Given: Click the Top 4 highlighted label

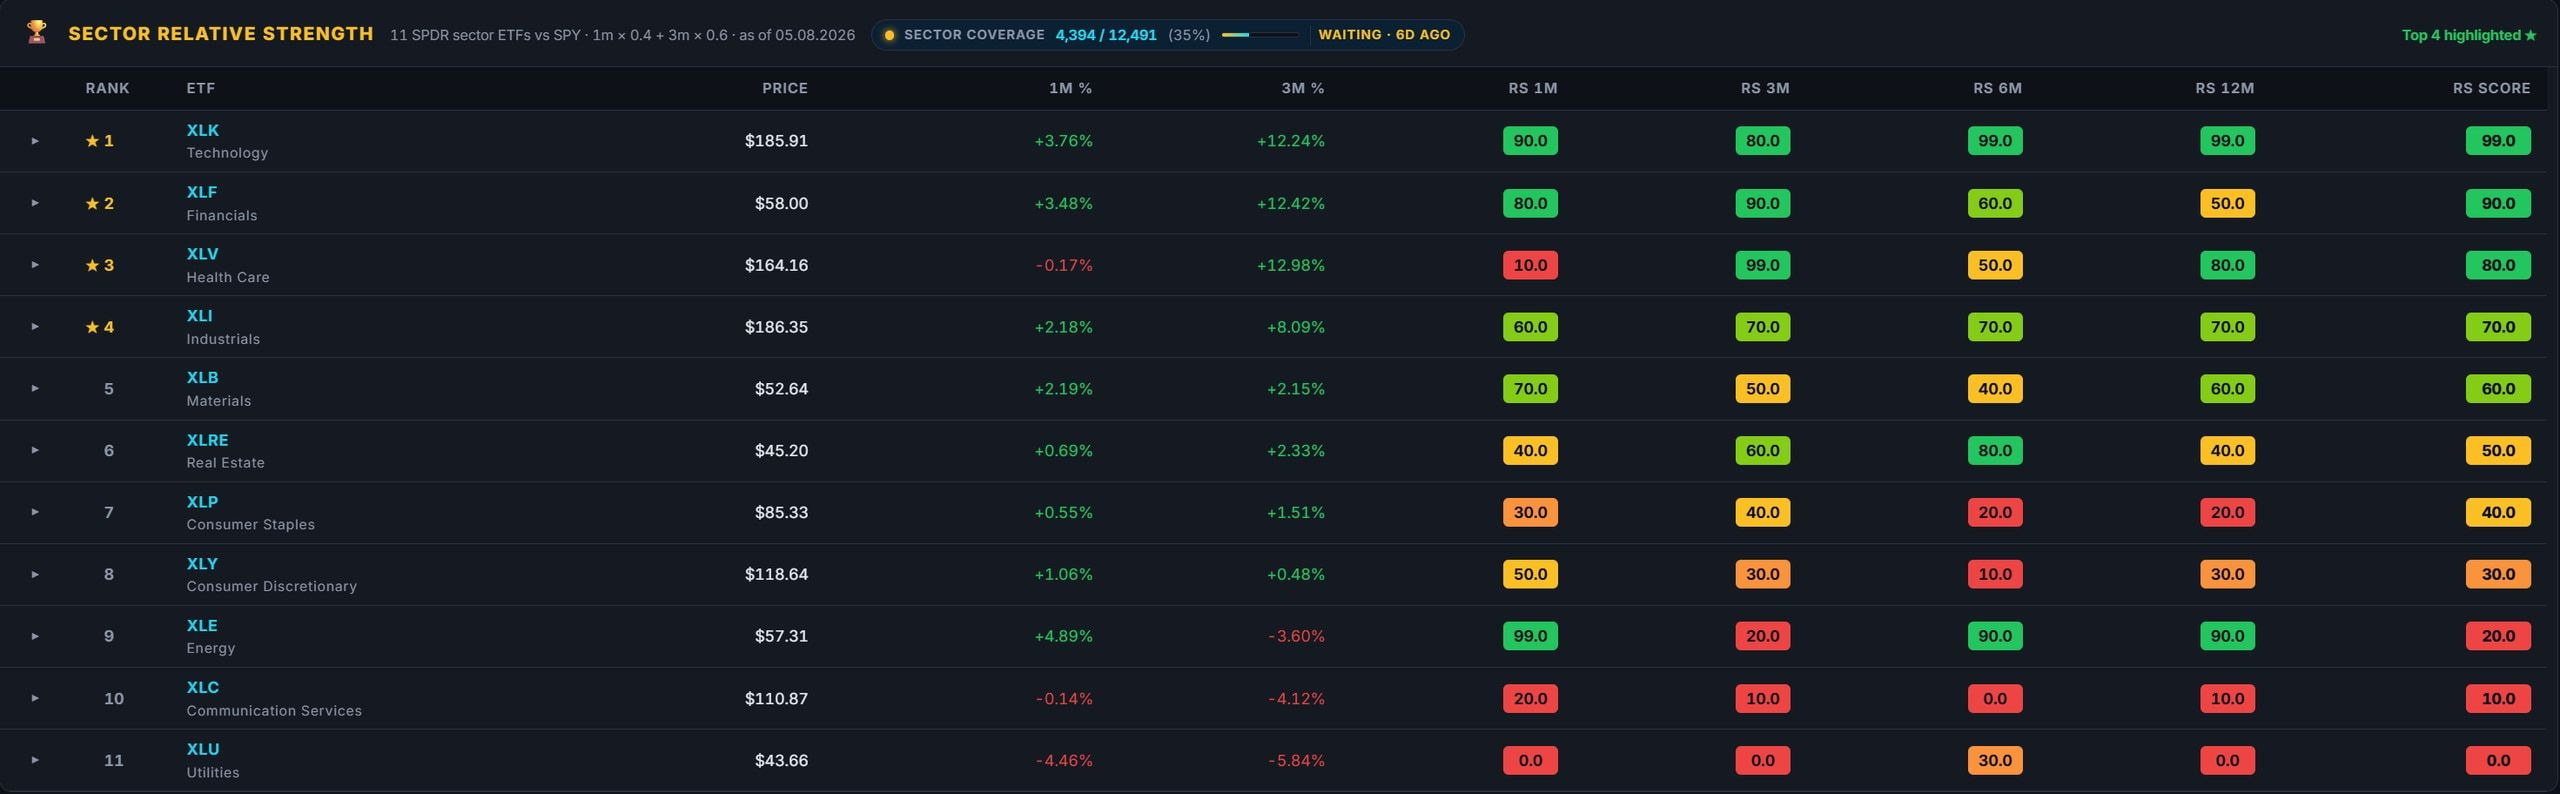Looking at the screenshot, I should 2468,35.
